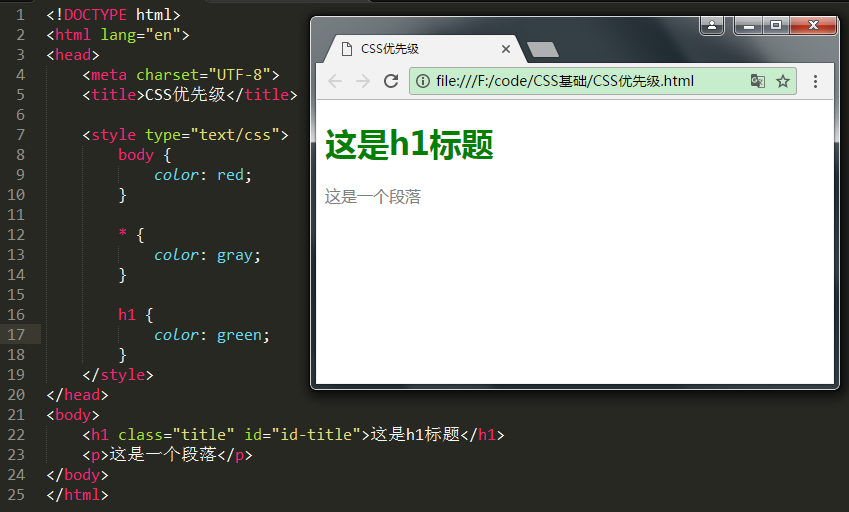Click the browser back arrow
This screenshot has width=849, height=512.
click(335, 81)
